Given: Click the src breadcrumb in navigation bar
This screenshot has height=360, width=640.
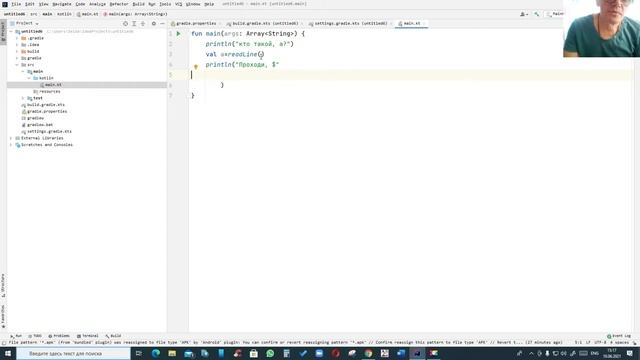Looking at the screenshot, I should click(33, 14).
